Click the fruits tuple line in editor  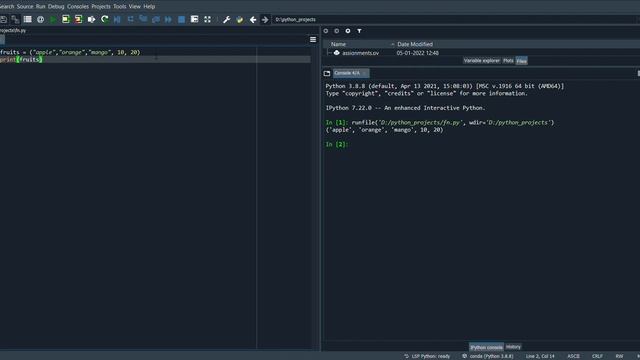pos(70,52)
